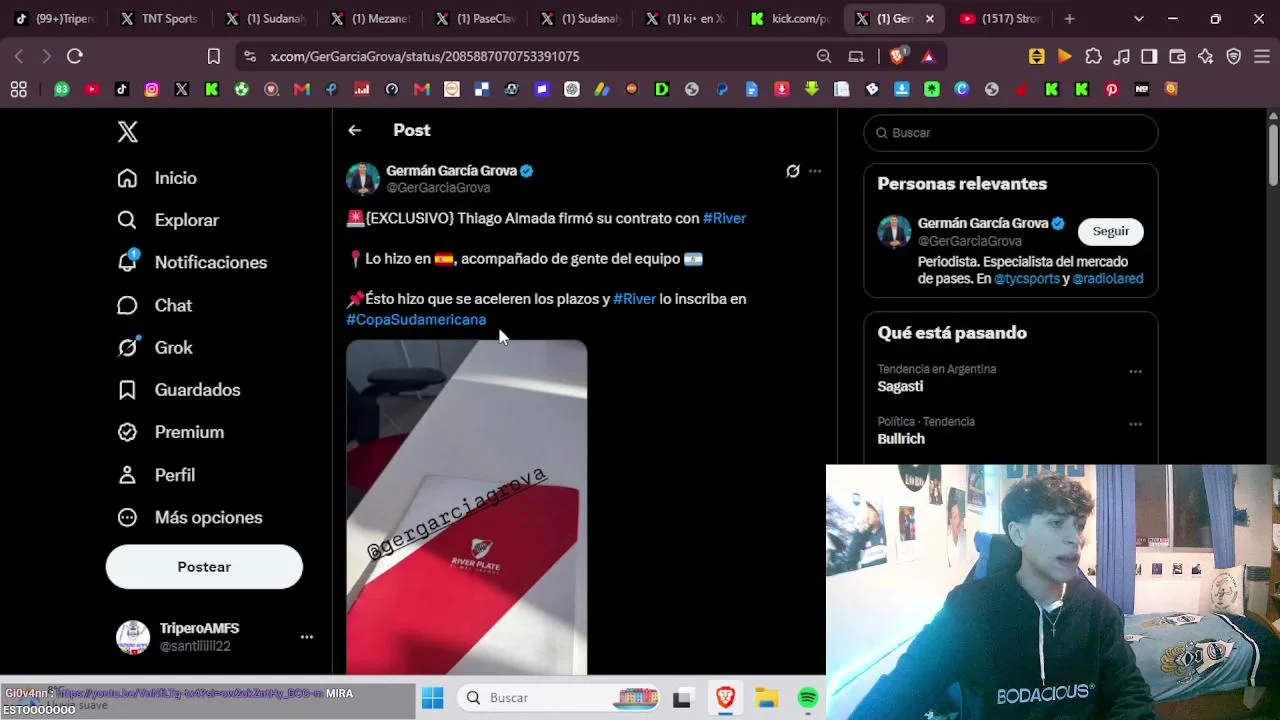The width and height of the screenshot is (1280, 720).
Task: Open the Windows Start menu
Action: click(432, 698)
